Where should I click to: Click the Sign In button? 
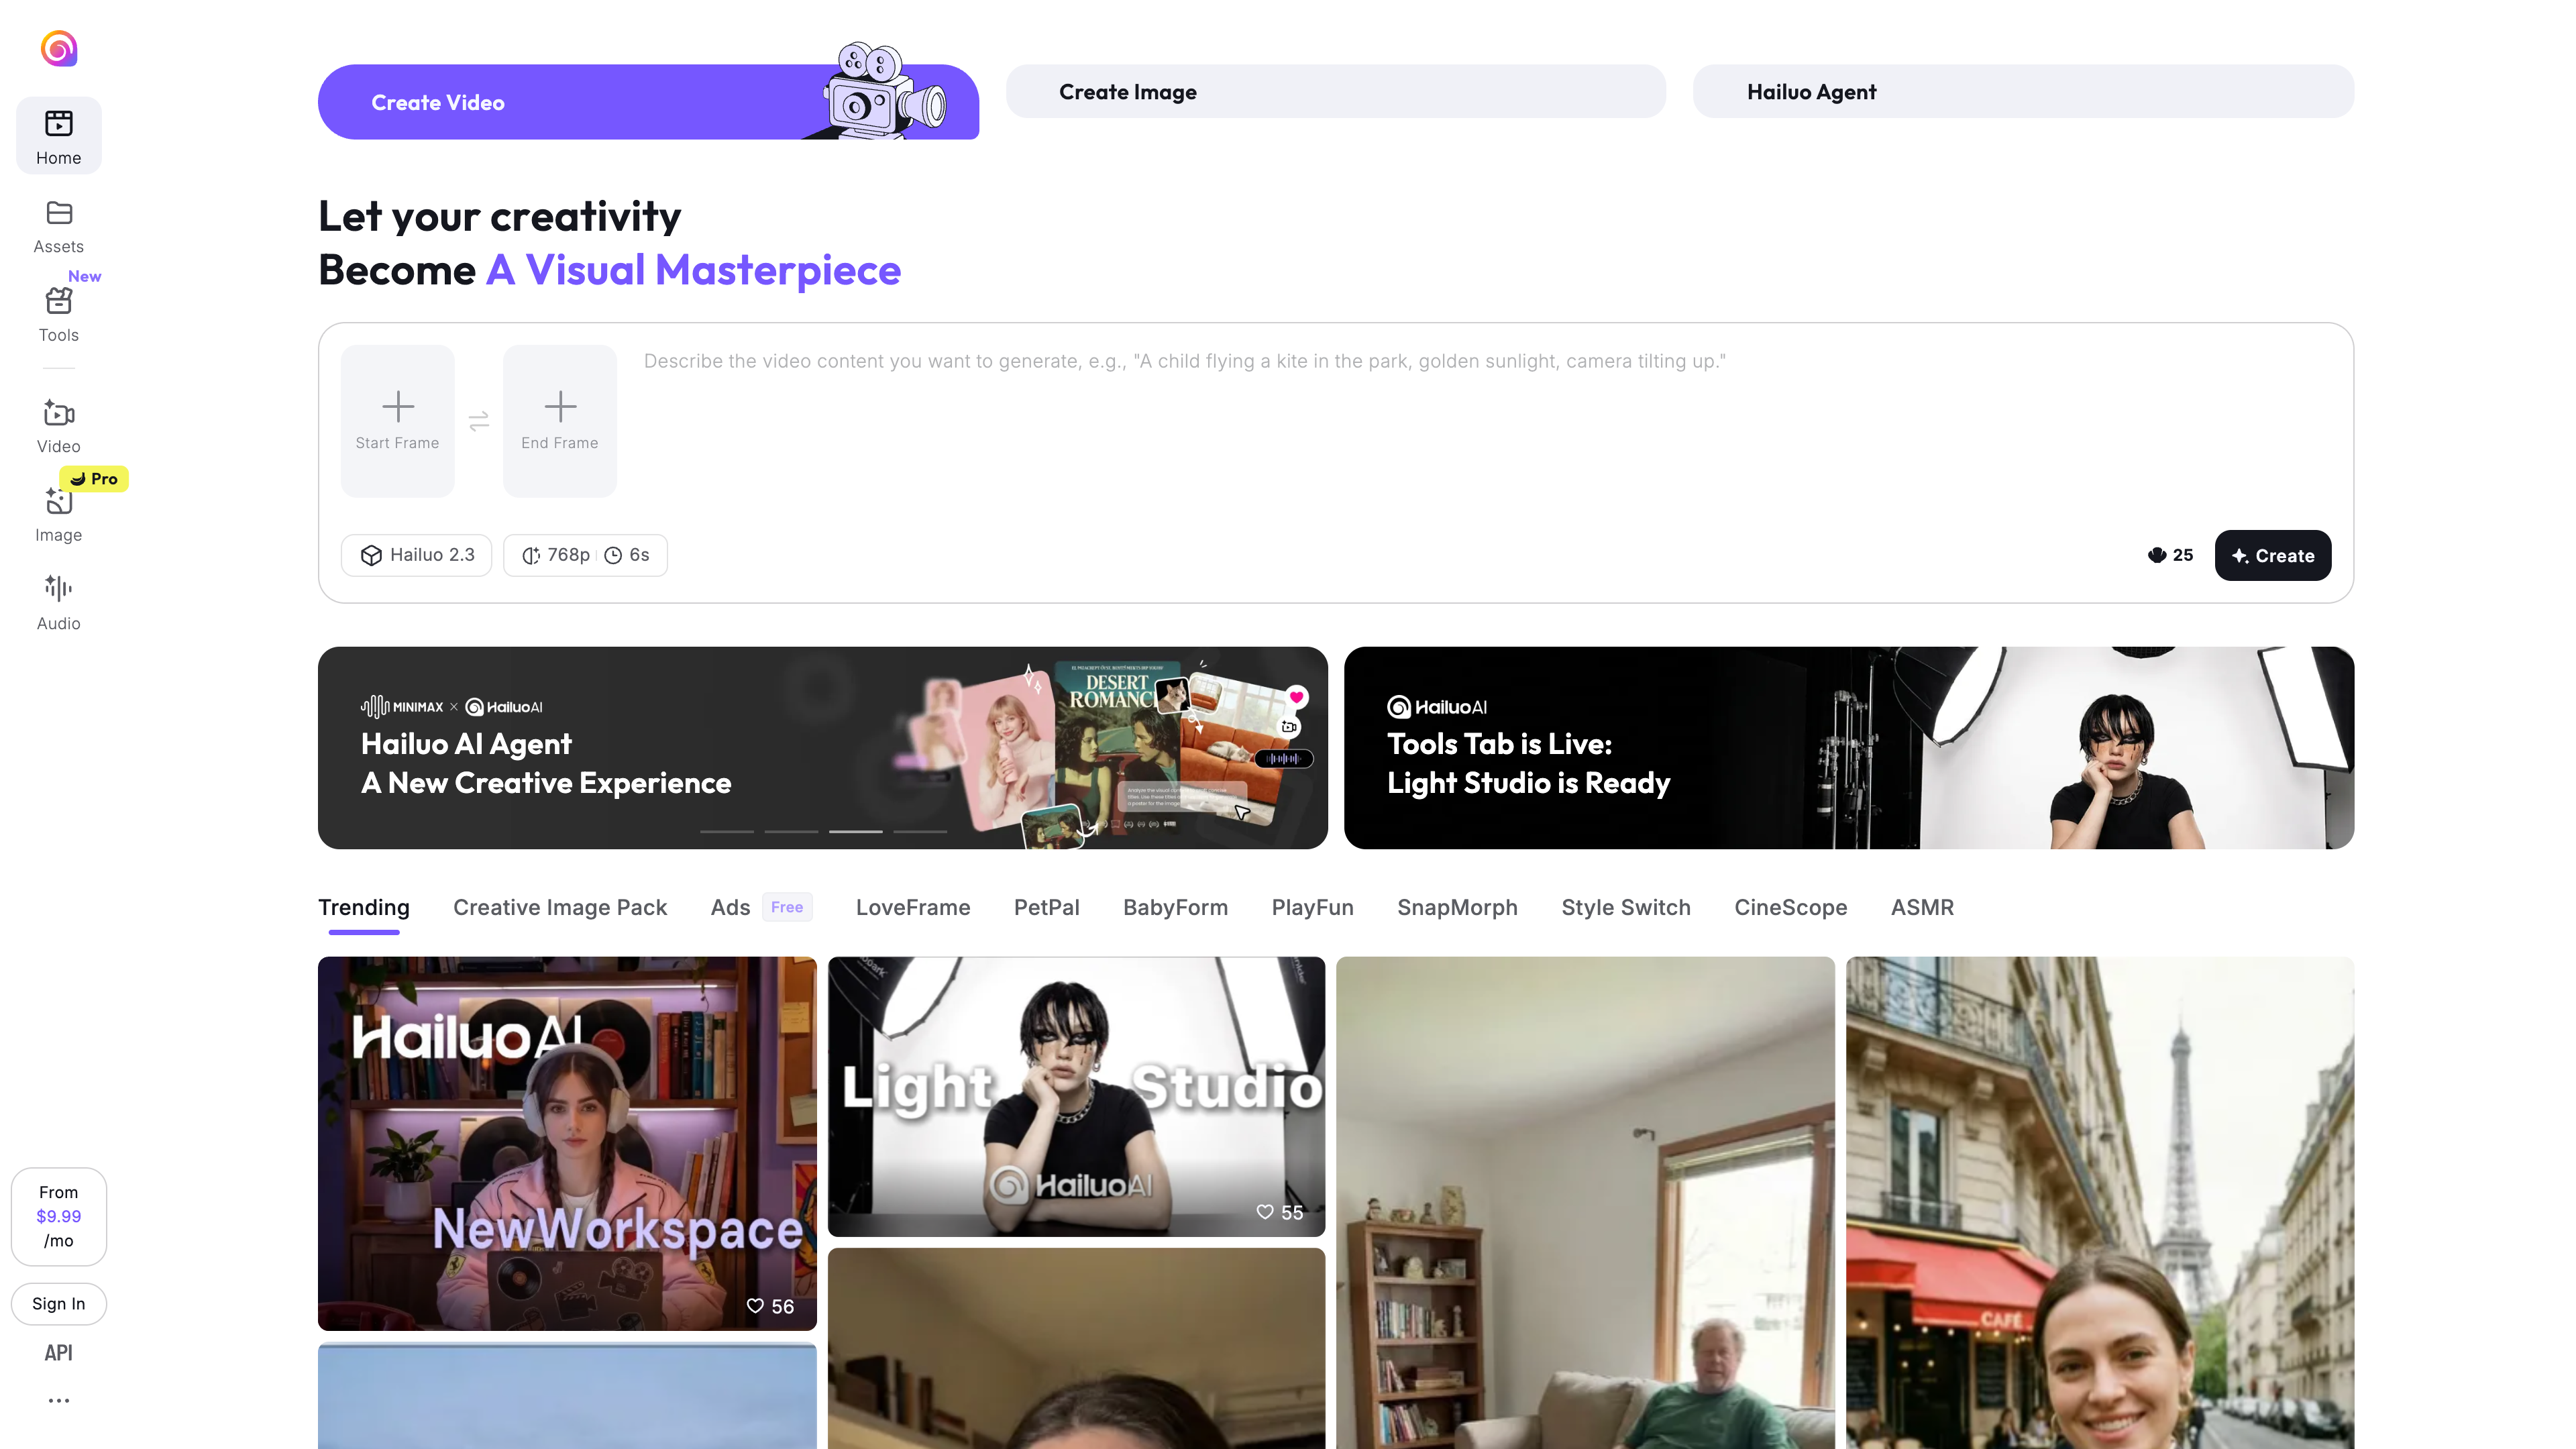click(x=58, y=1303)
